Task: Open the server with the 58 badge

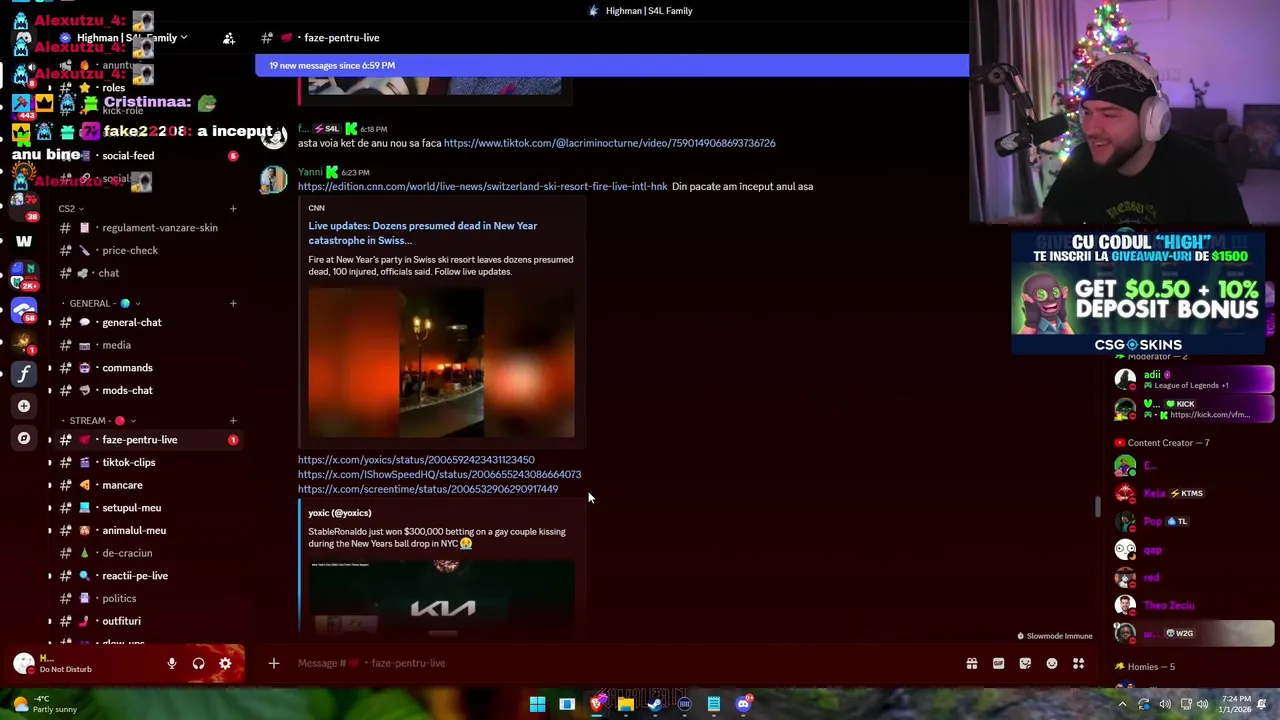Action: tap(24, 309)
